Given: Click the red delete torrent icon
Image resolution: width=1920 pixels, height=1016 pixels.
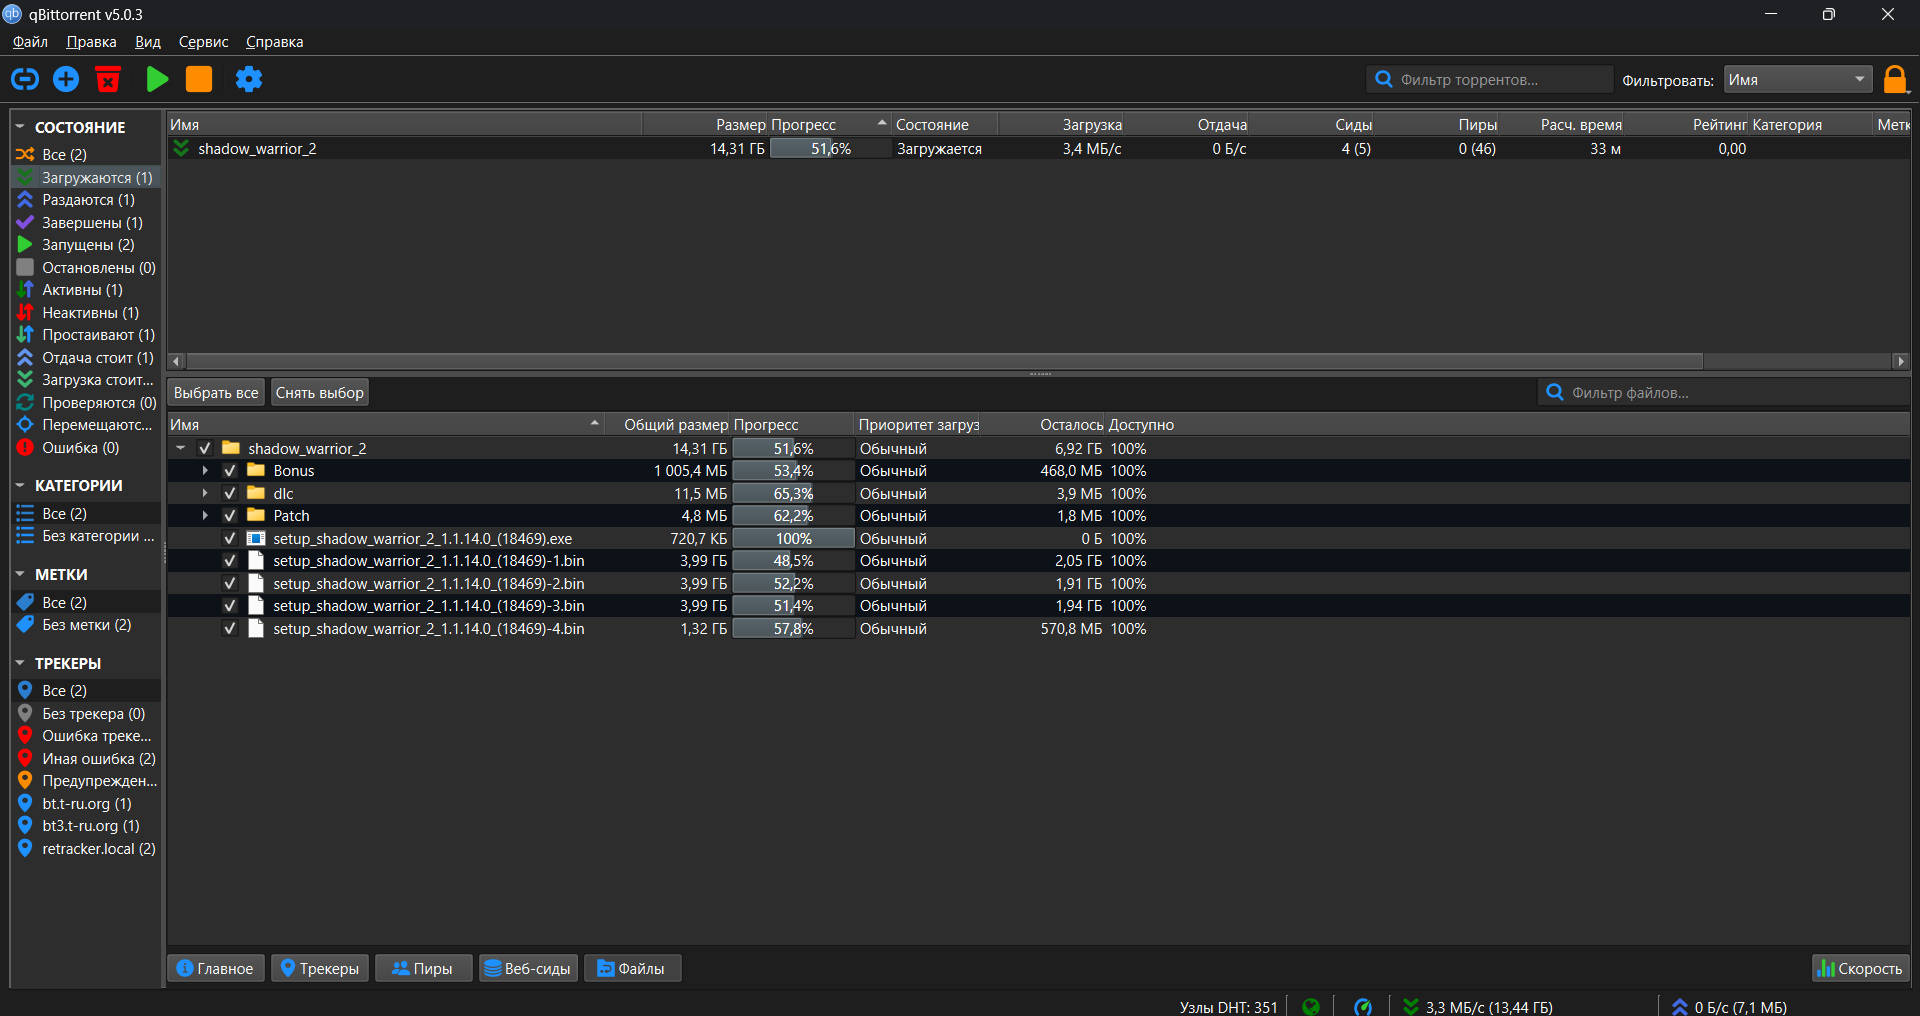Looking at the screenshot, I should click(108, 79).
